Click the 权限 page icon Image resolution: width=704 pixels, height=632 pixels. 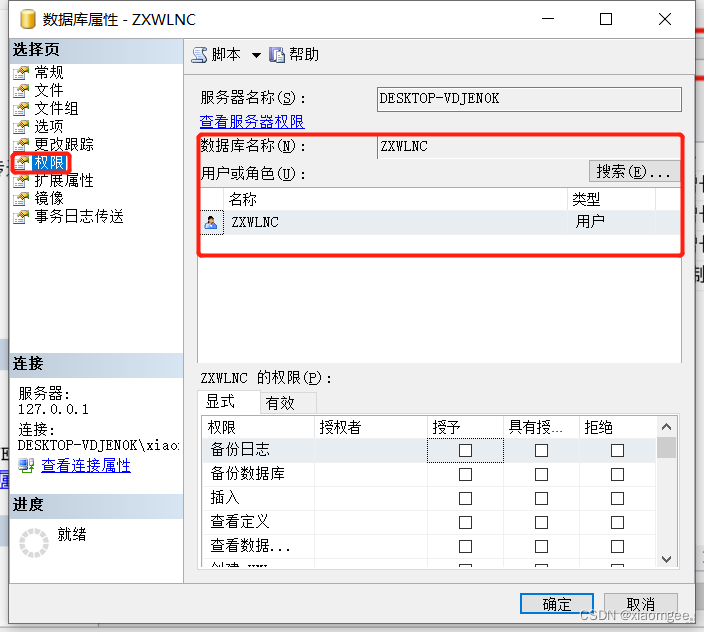21,162
